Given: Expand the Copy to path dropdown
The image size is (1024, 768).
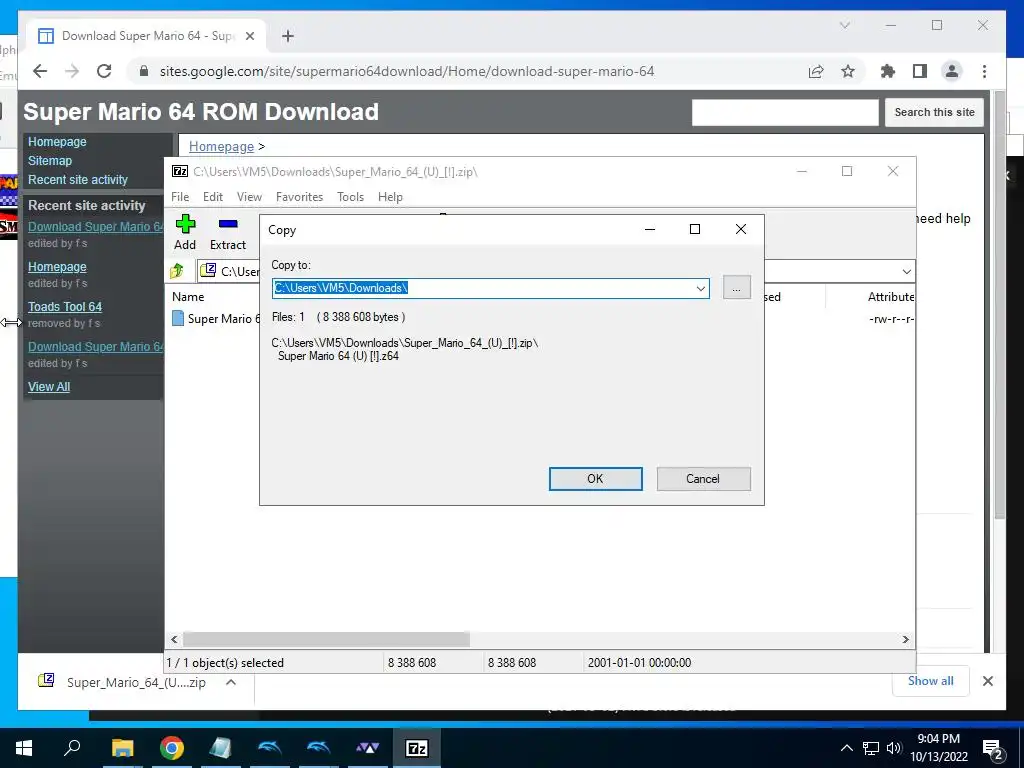Looking at the screenshot, I should tap(700, 288).
